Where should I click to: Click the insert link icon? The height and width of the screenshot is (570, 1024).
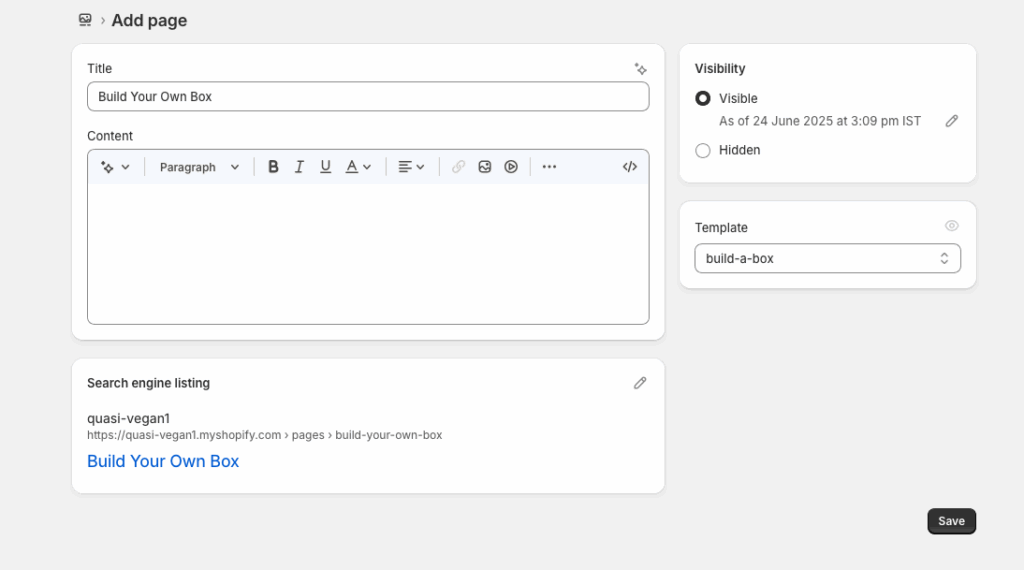[x=458, y=167]
